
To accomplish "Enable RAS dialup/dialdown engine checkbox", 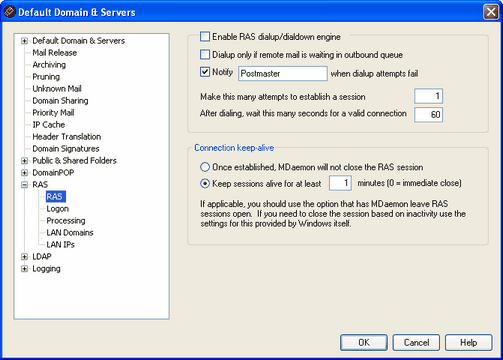I will pos(205,36).
